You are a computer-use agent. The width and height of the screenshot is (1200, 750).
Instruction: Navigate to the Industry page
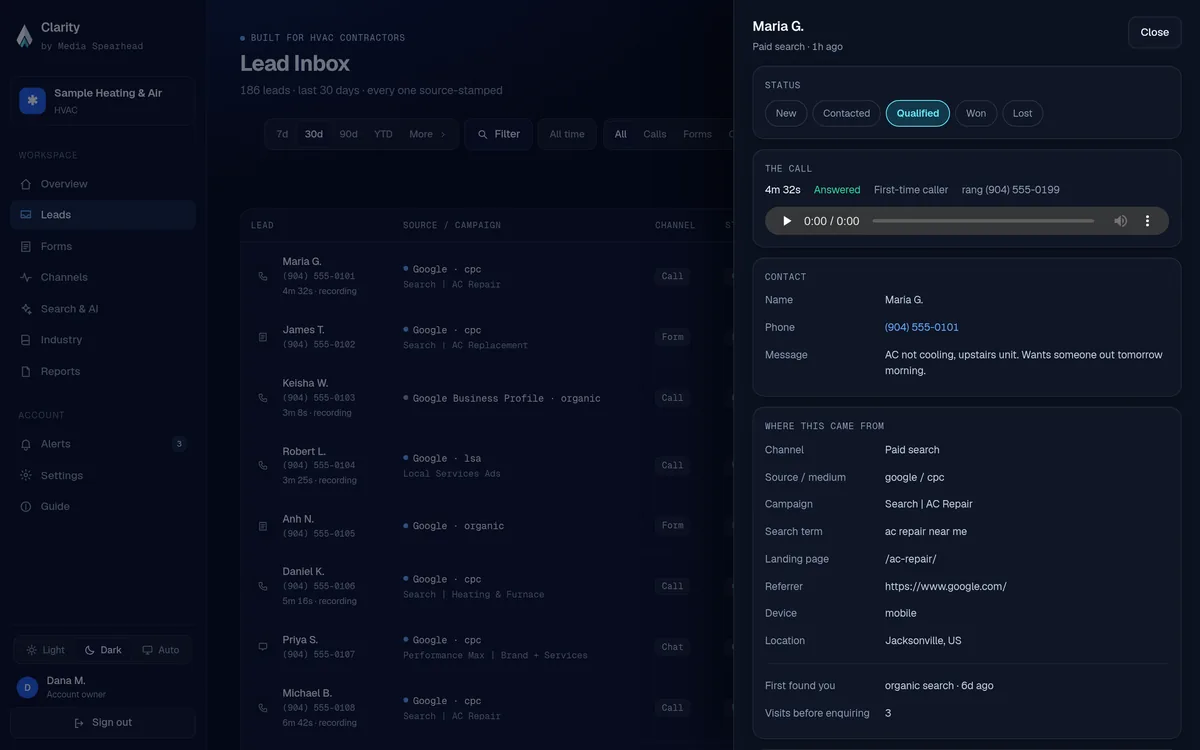[103, 340]
